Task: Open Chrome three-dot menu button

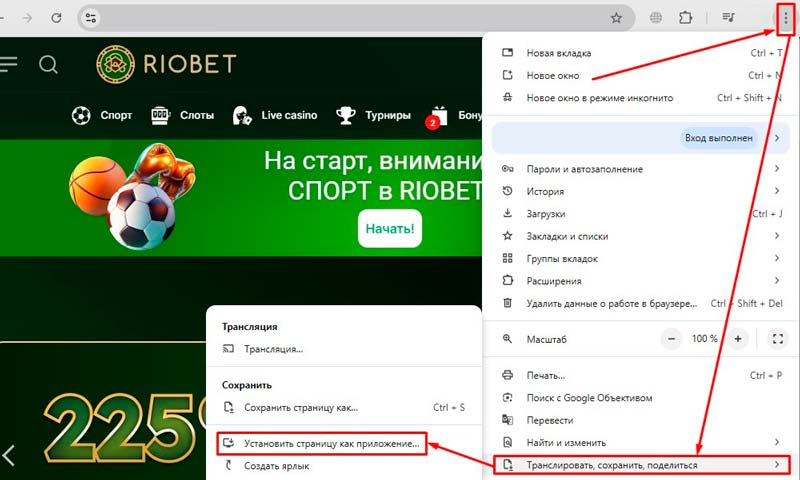Action: pos(786,18)
